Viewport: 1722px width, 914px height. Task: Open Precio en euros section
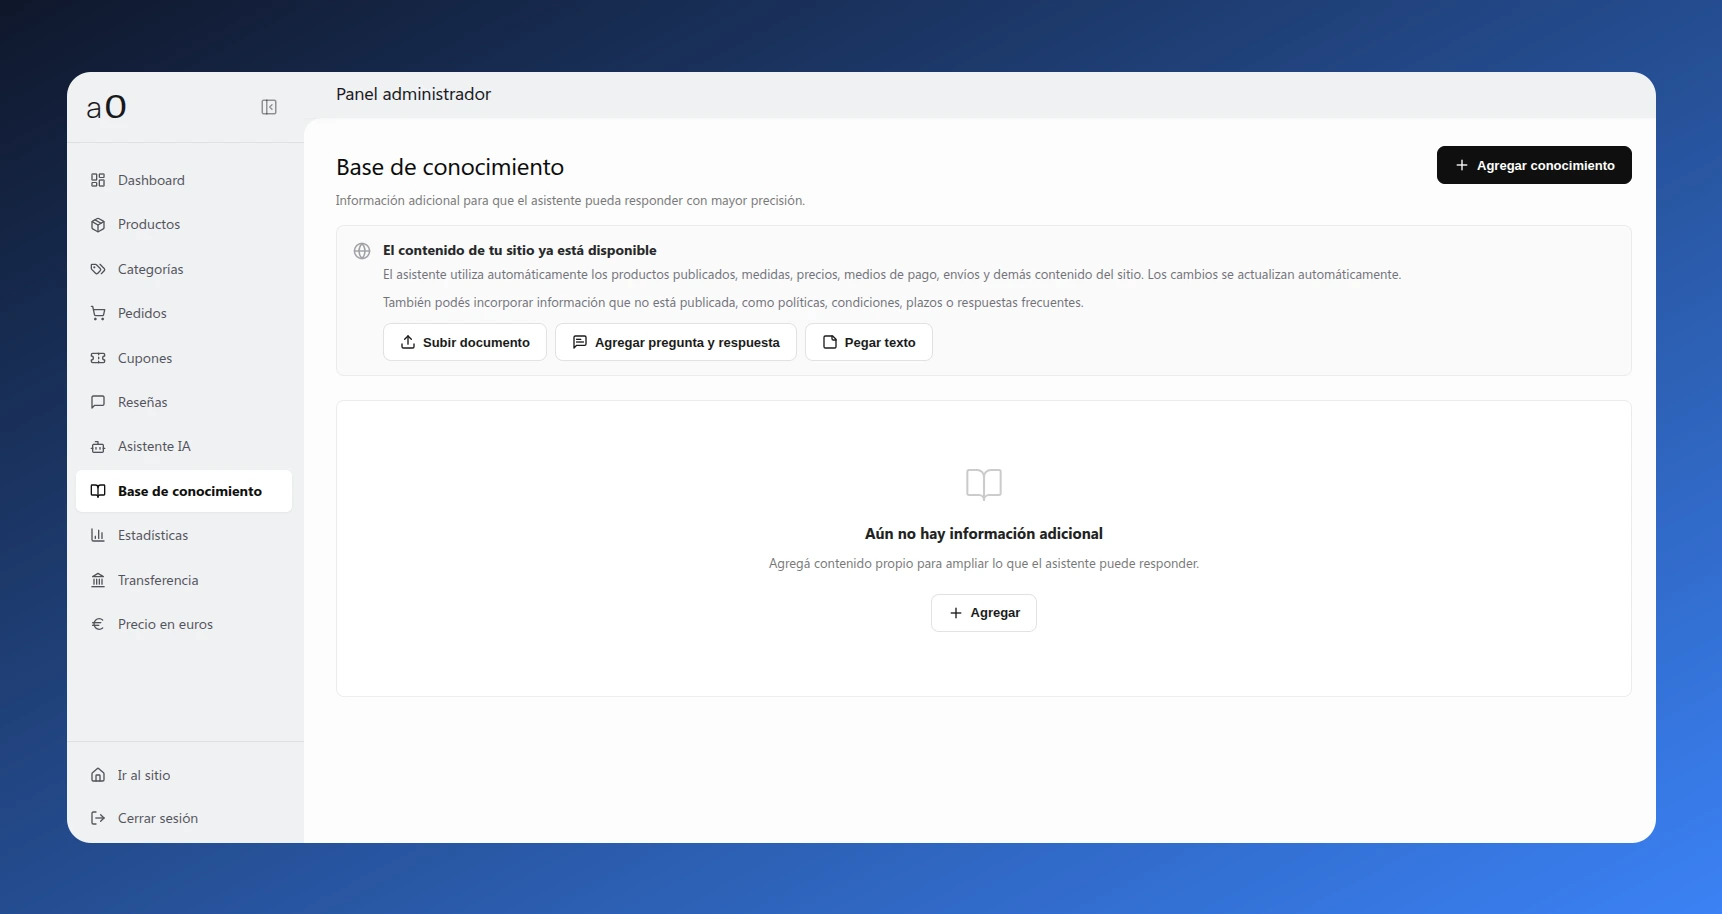(184, 624)
